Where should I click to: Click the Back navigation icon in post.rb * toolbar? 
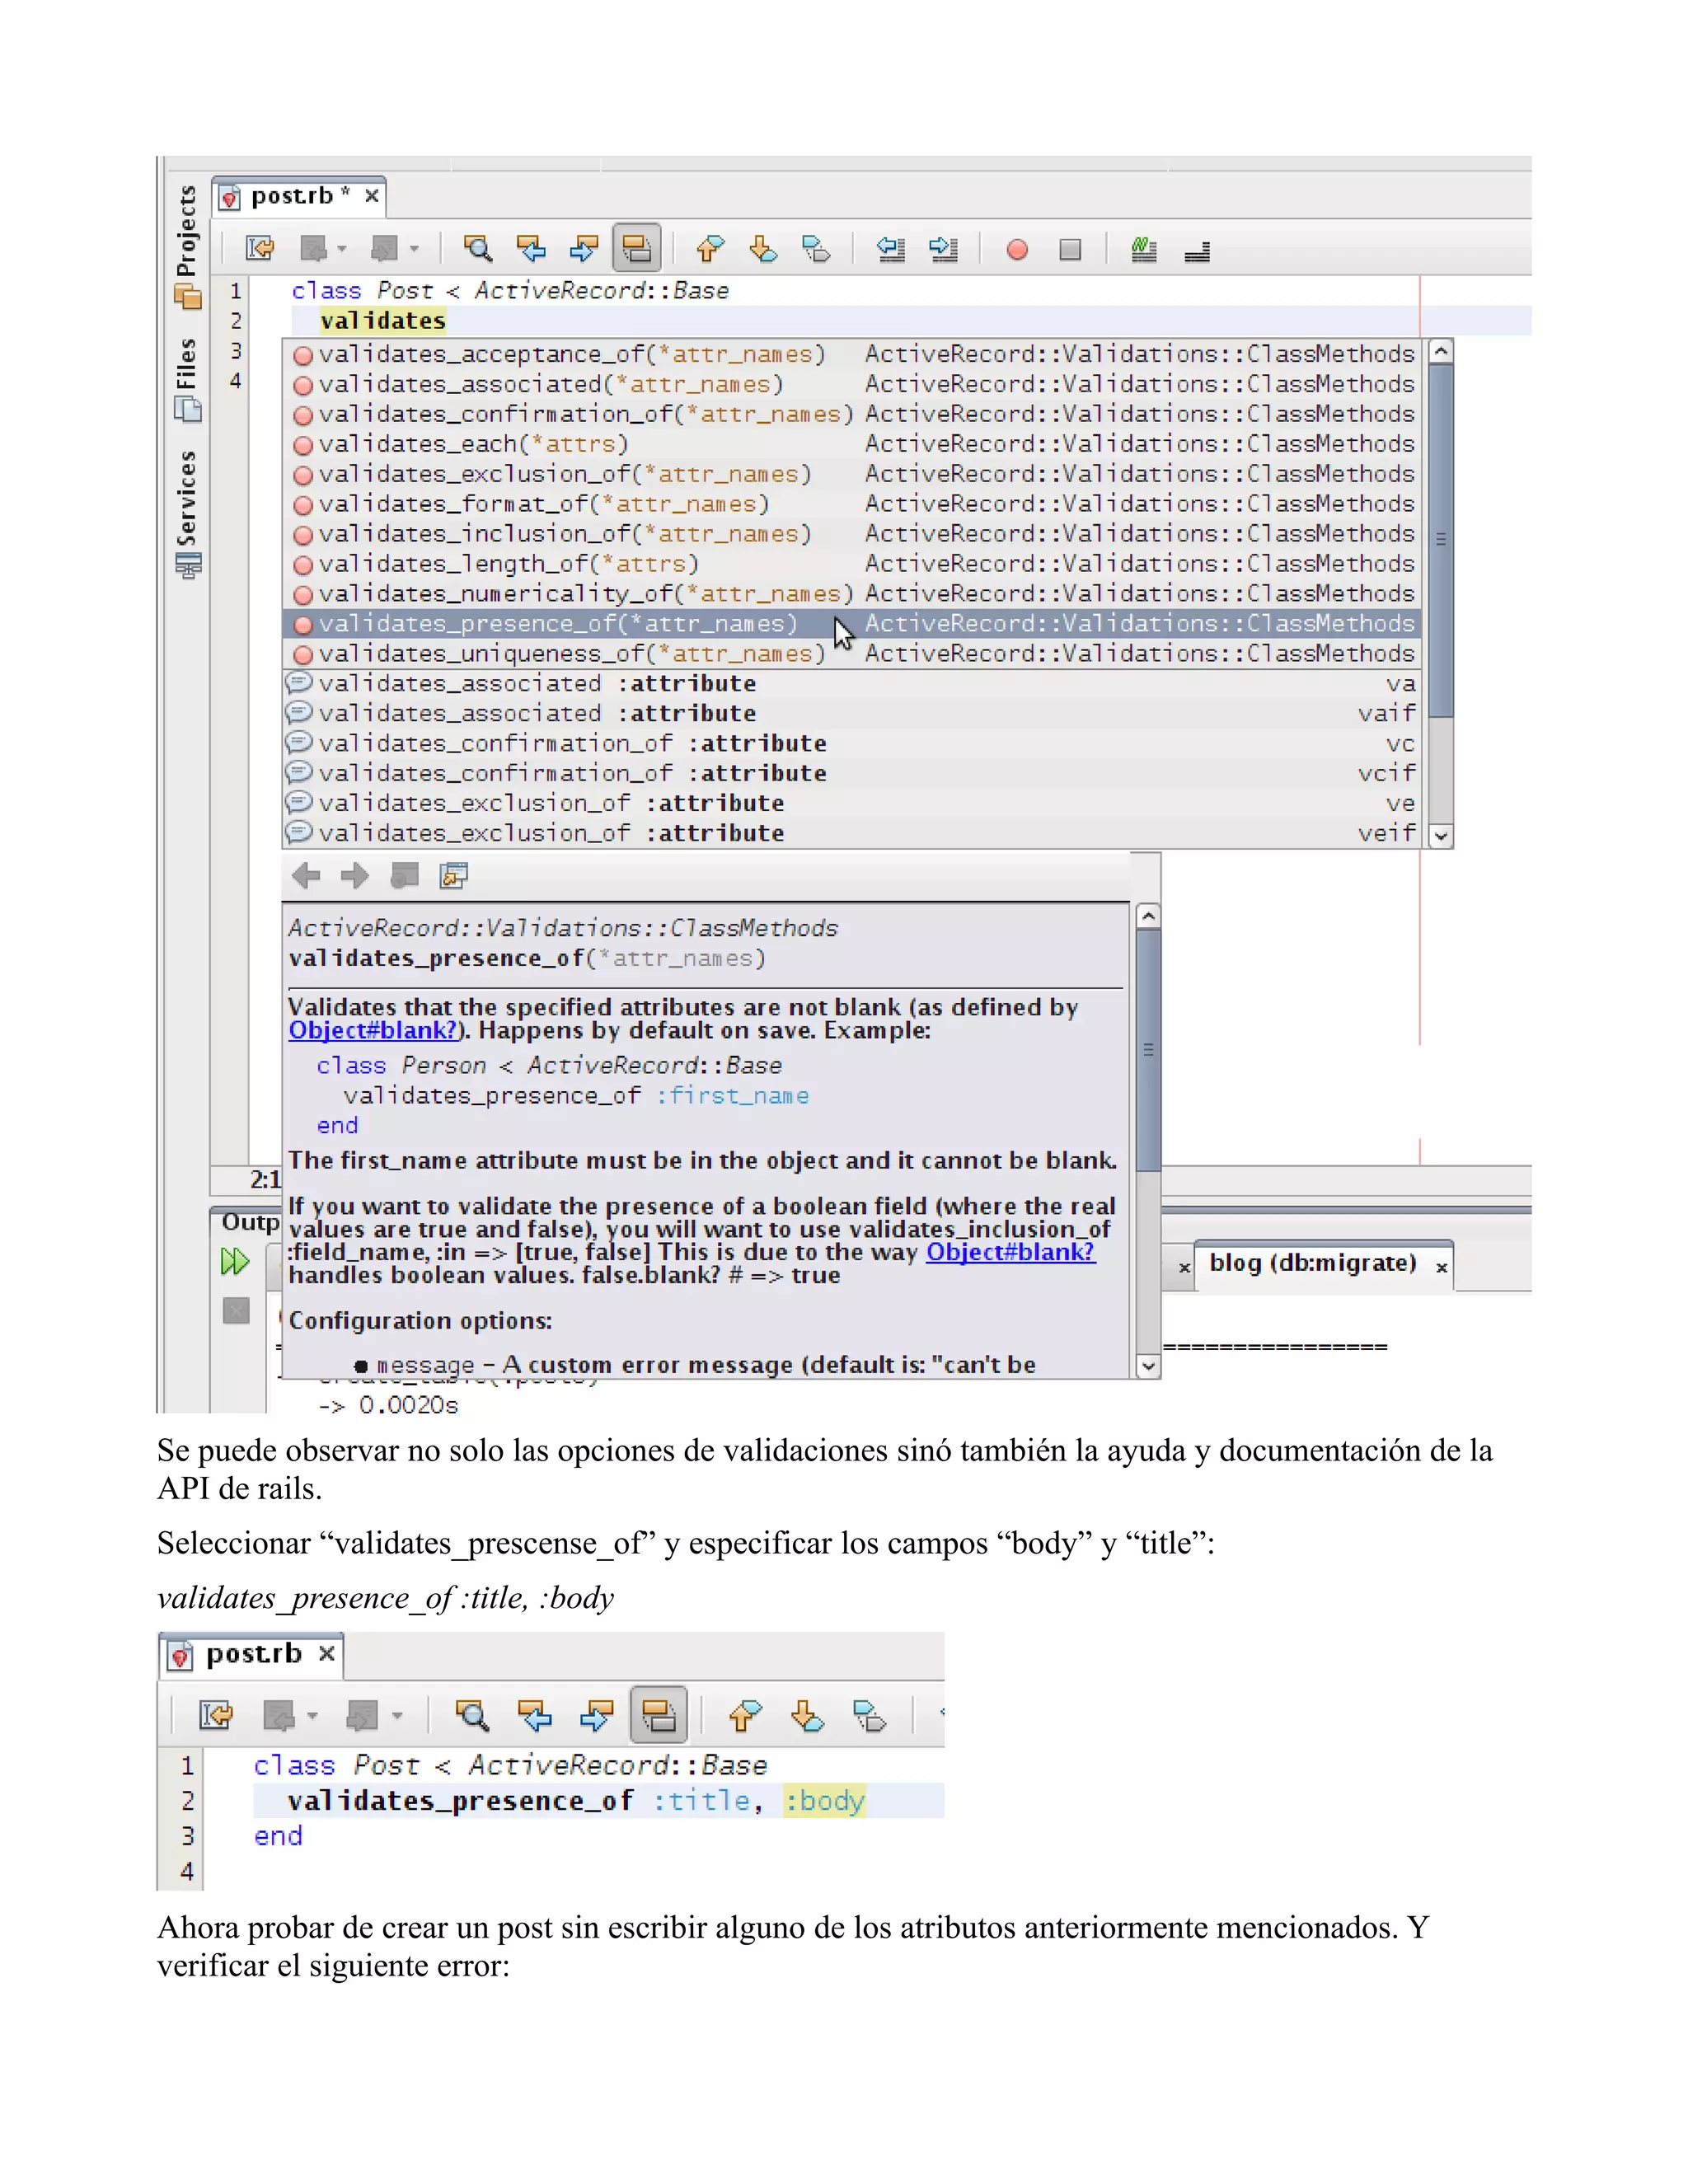[x=314, y=248]
